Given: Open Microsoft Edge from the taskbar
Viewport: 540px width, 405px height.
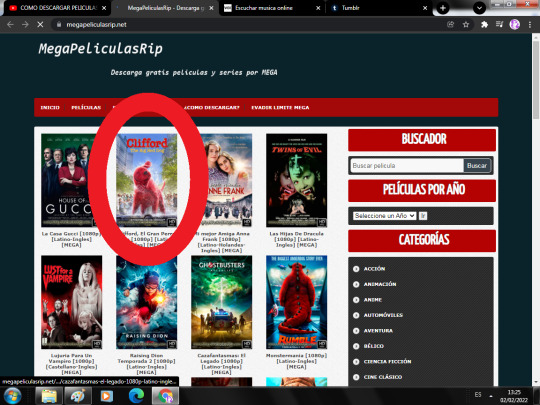Looking at the screenshot, I should point(136,396).
